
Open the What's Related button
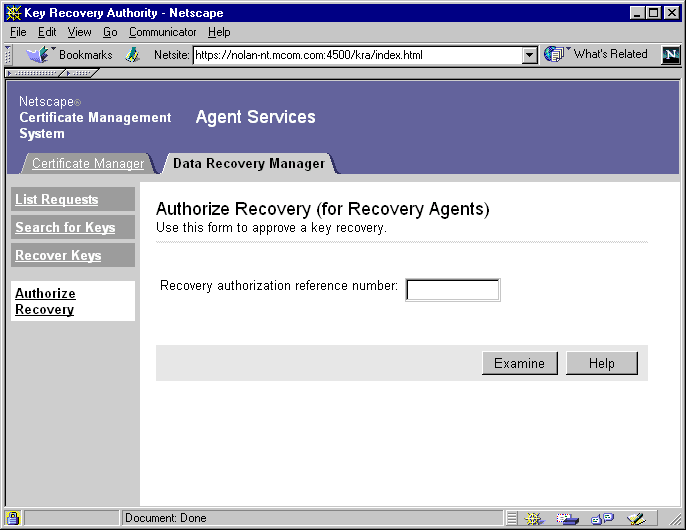coord(596,54)
